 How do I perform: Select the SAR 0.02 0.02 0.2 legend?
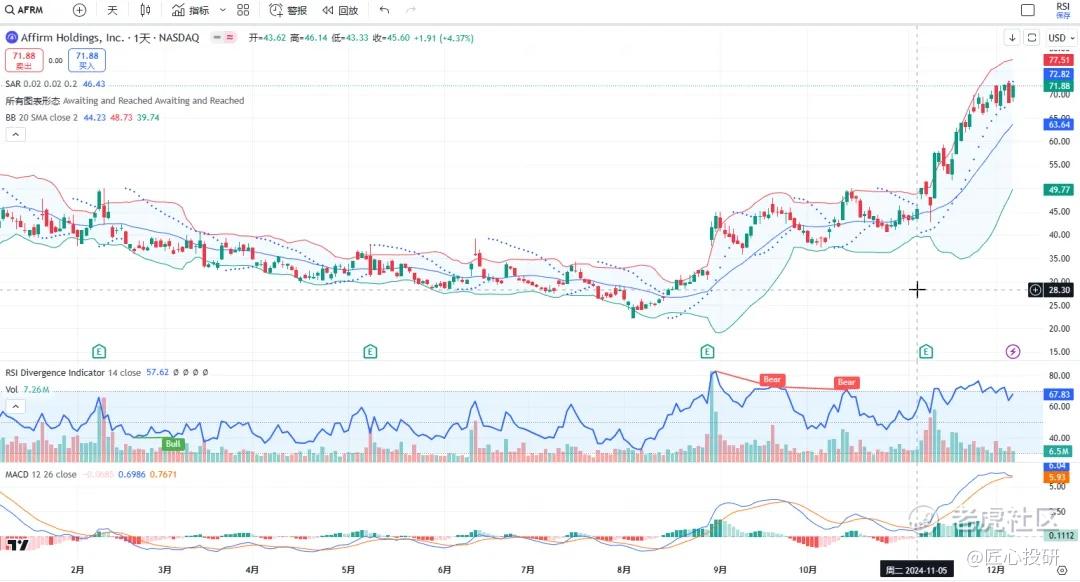coord(41,84)
